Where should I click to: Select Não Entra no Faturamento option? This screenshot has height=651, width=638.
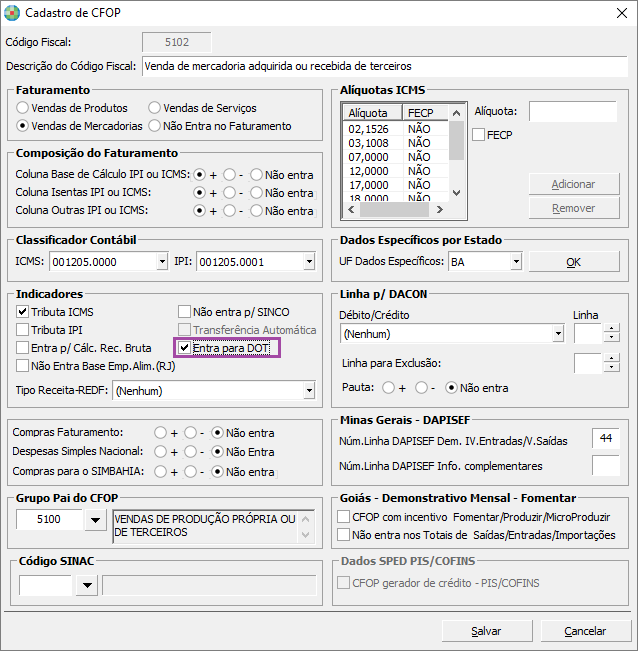tap(154, 126)
